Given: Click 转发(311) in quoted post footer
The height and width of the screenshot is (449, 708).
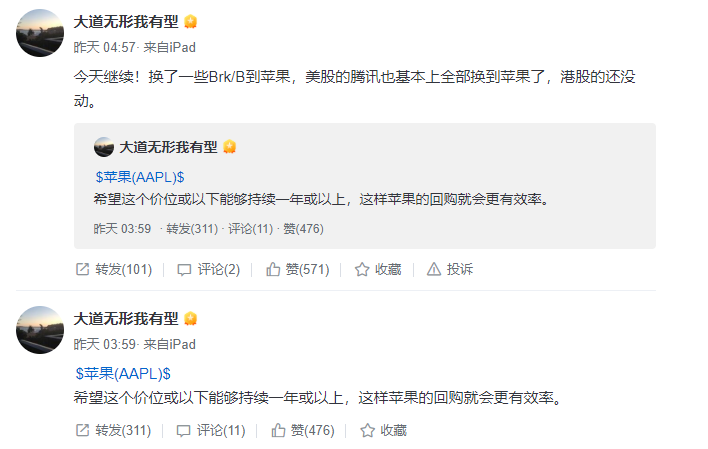Looking at the screenshot, I should coord(192,229).
